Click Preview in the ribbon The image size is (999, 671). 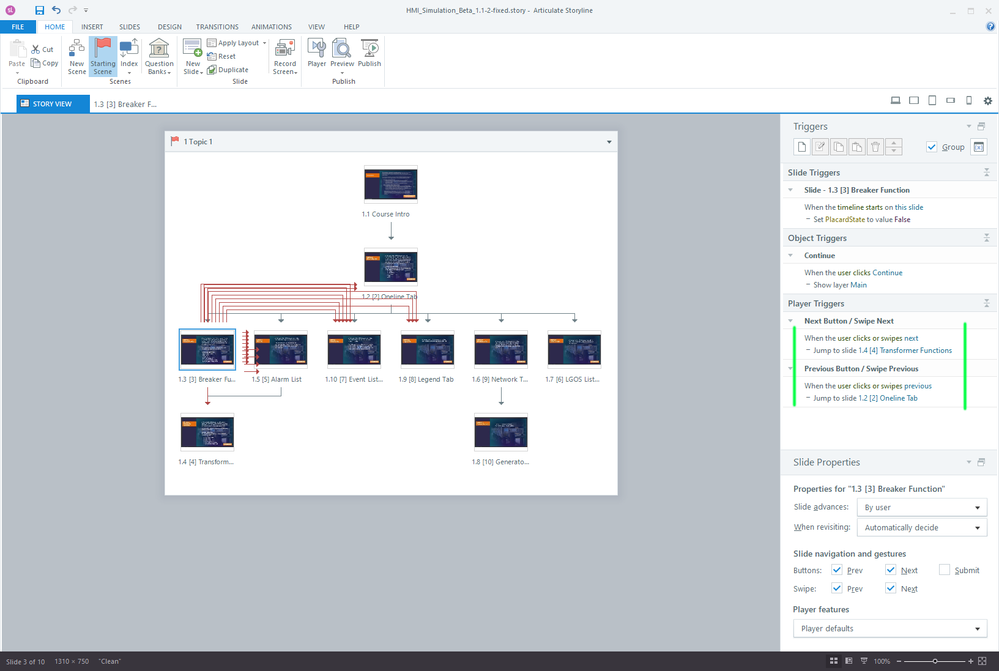[342, 52]
